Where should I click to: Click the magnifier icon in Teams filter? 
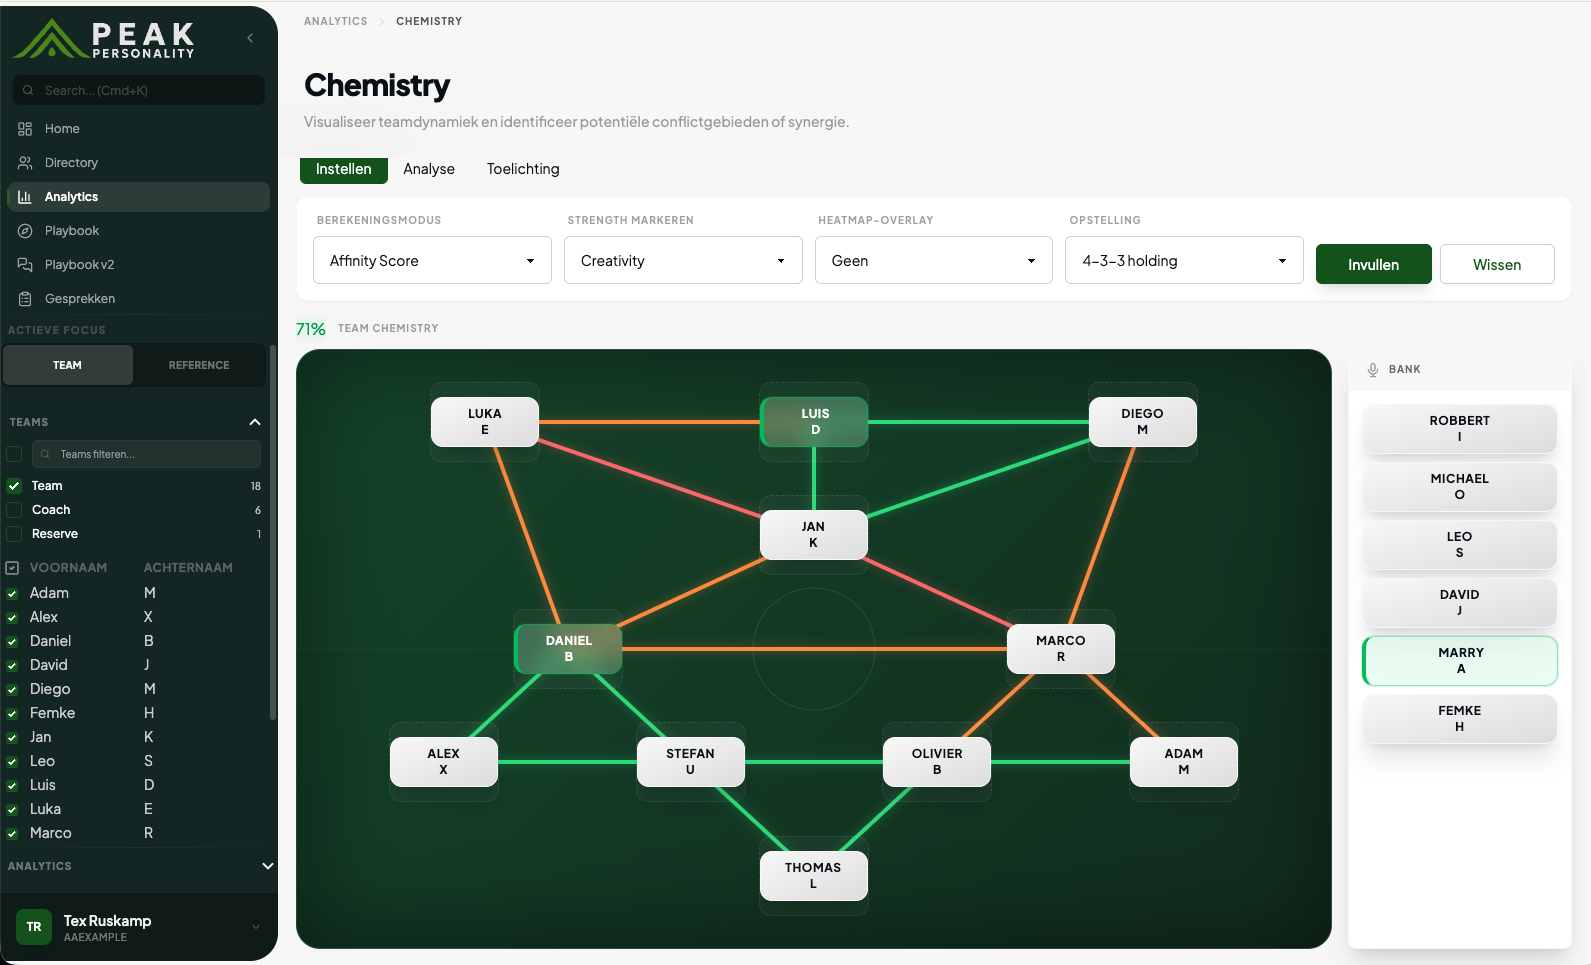(45, 454)
